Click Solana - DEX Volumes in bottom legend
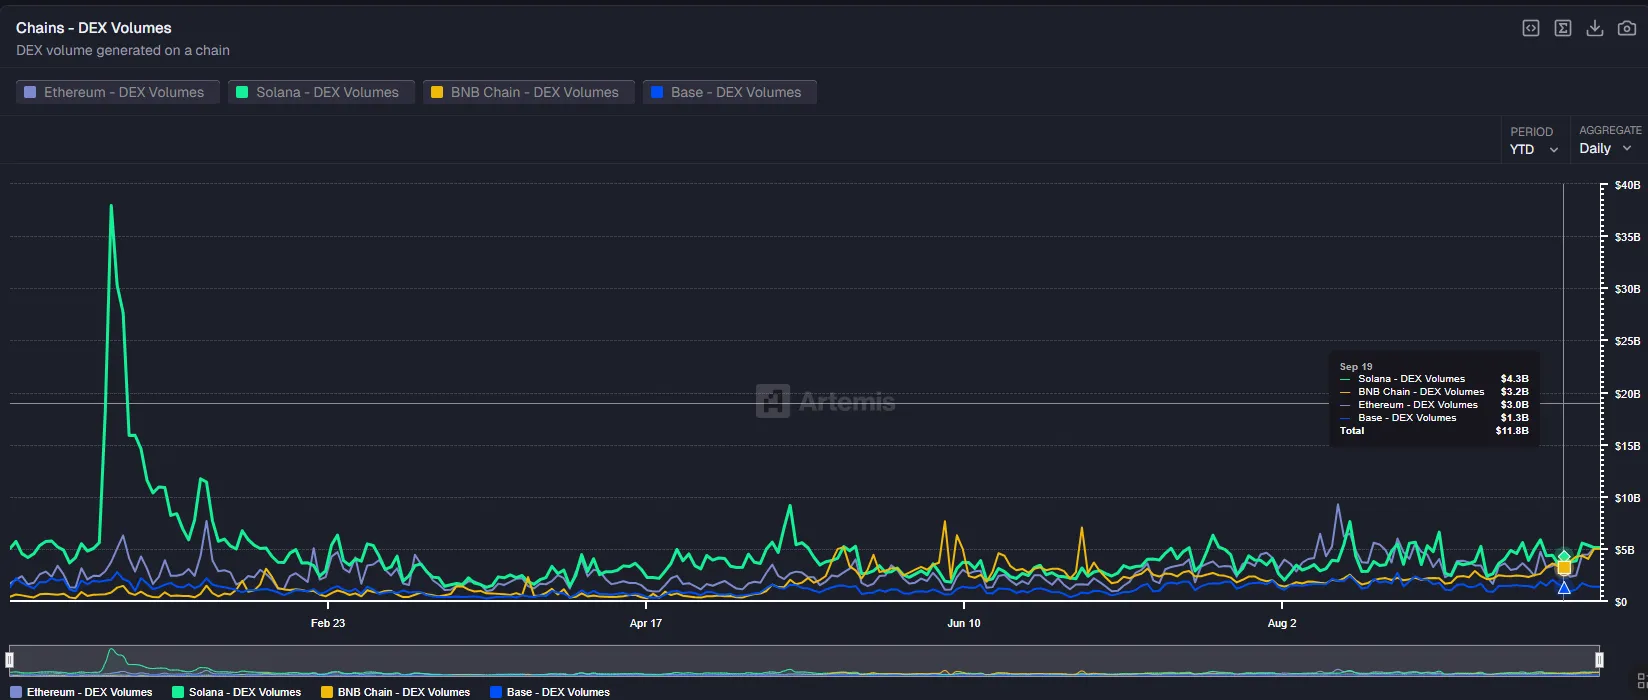 pos(237,692)
